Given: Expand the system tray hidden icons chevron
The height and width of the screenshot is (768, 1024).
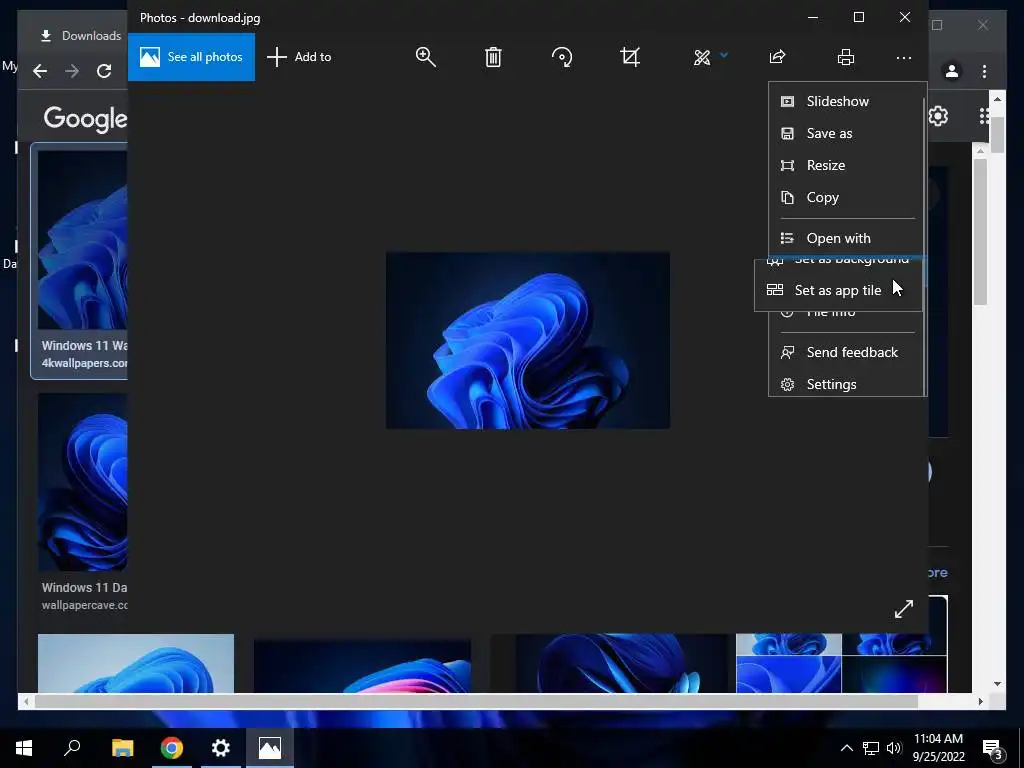Looking at the screenshot, I should [x=846, y=748].
